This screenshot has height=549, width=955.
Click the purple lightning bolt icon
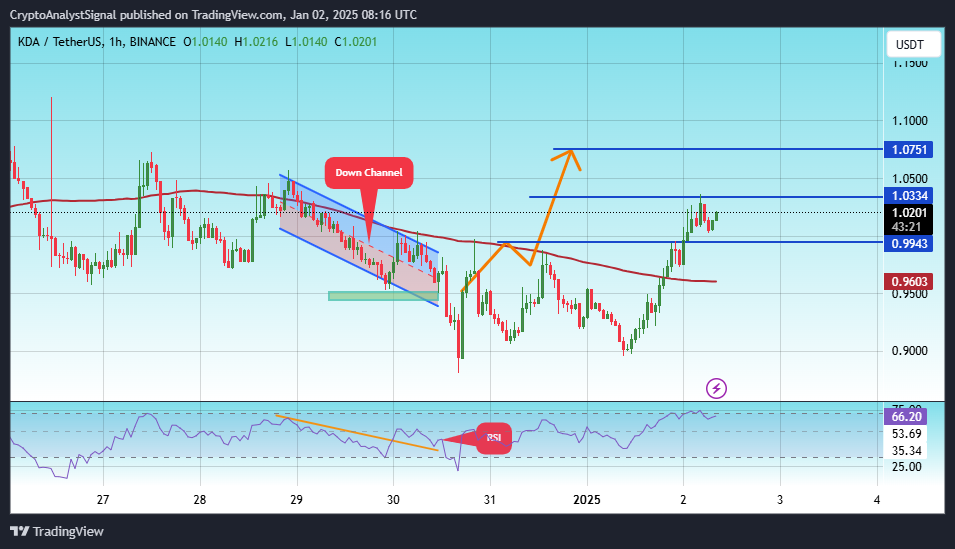click(716, 388)
